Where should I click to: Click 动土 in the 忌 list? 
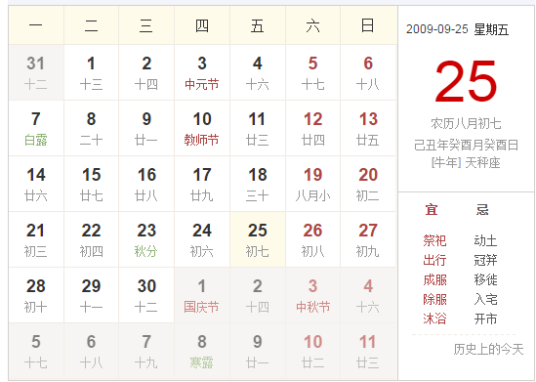pyautogui.click(x=485, y=240)
